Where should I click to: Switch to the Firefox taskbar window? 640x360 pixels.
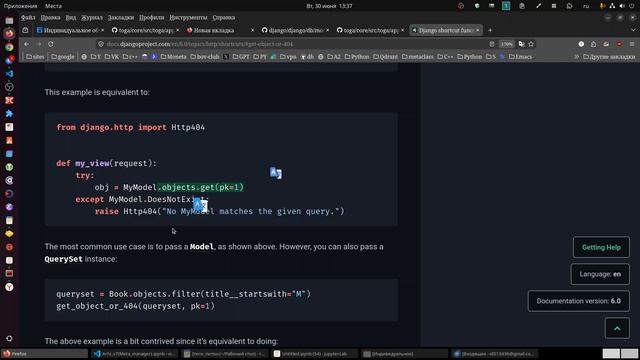pos(44,354)
